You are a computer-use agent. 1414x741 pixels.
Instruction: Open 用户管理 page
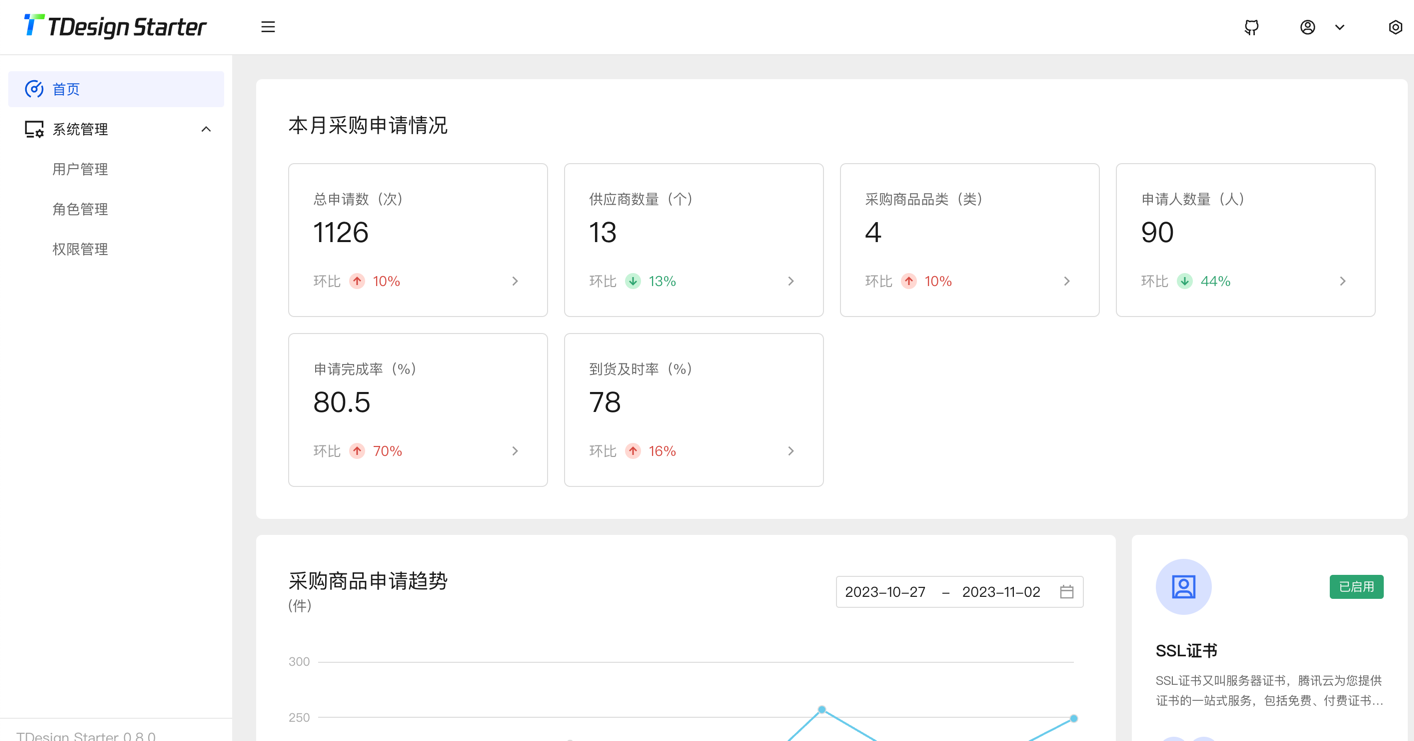[80, 169]
